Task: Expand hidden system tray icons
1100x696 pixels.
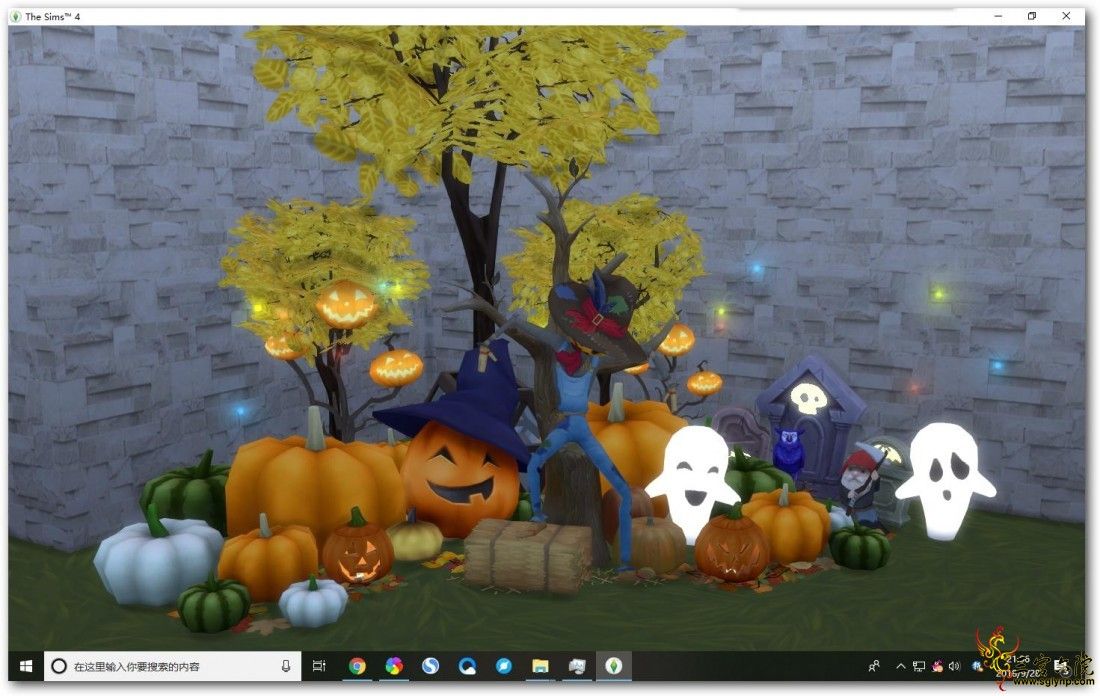Action: point(900,667)
